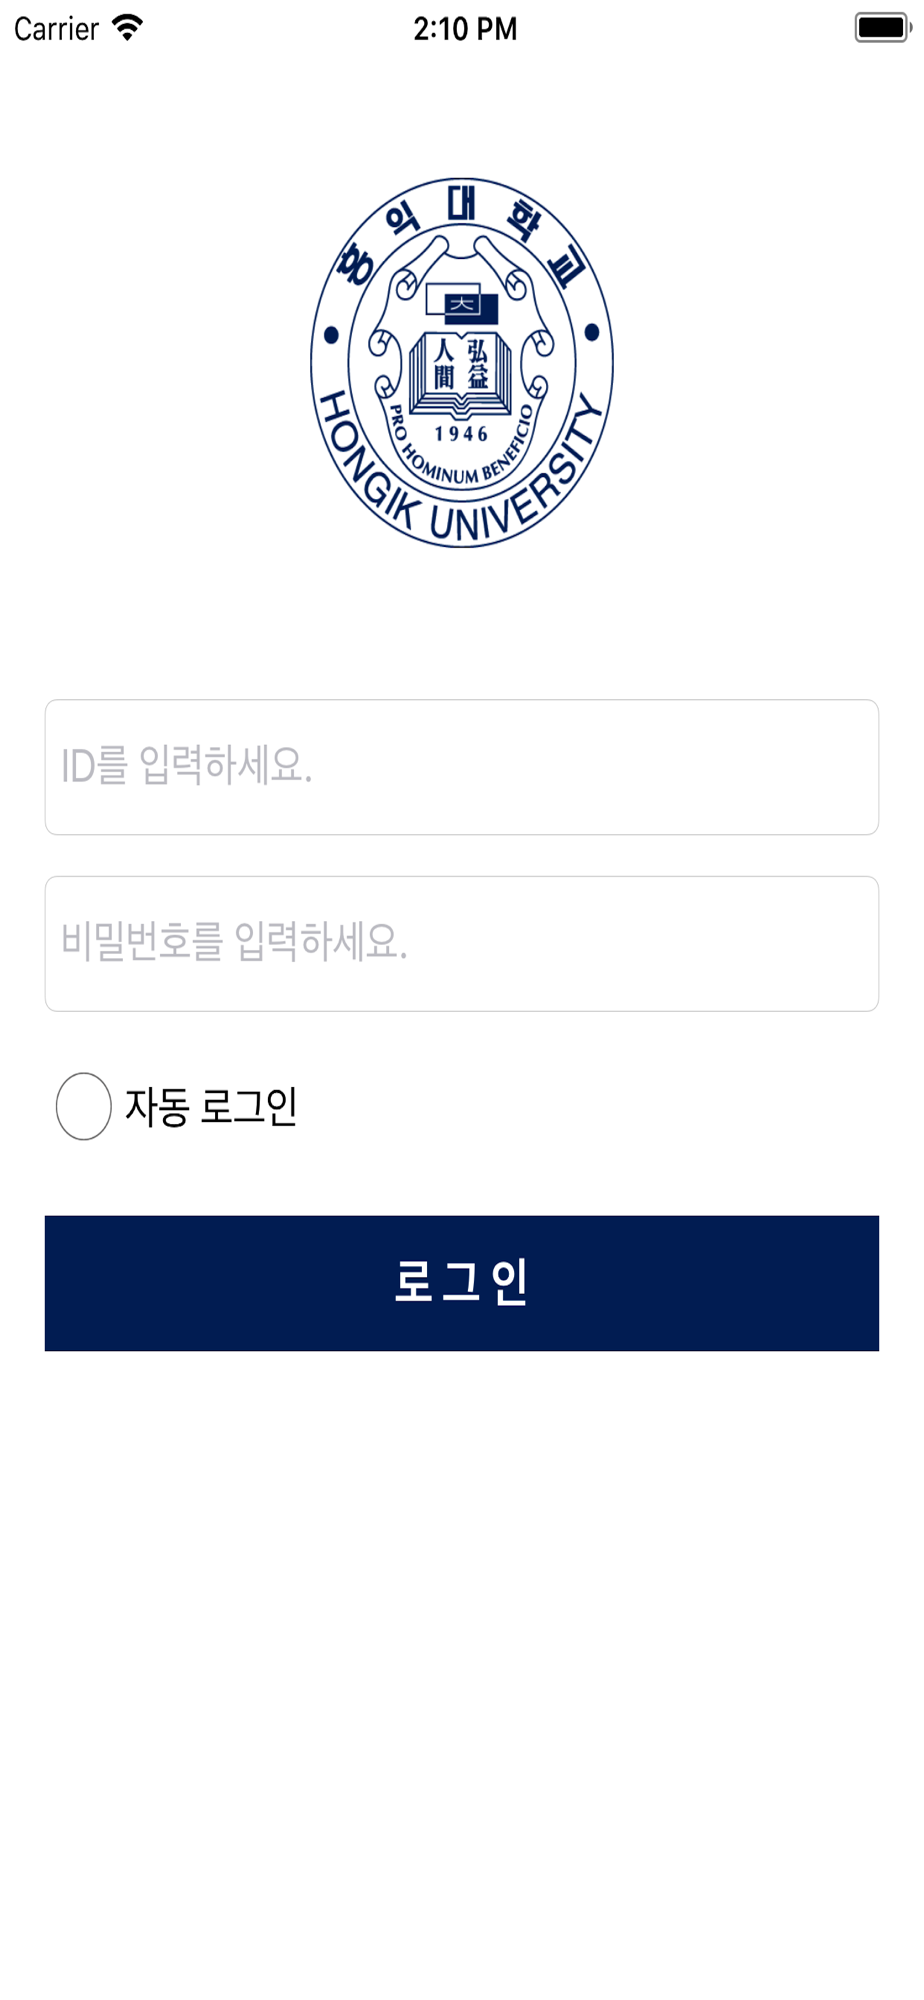Image resolution: width=924 pixels, height=2000 pixels.
Task: Click the PRO HOMINUM BENEFICIO motto ribbon
Action: pos(461,447)
